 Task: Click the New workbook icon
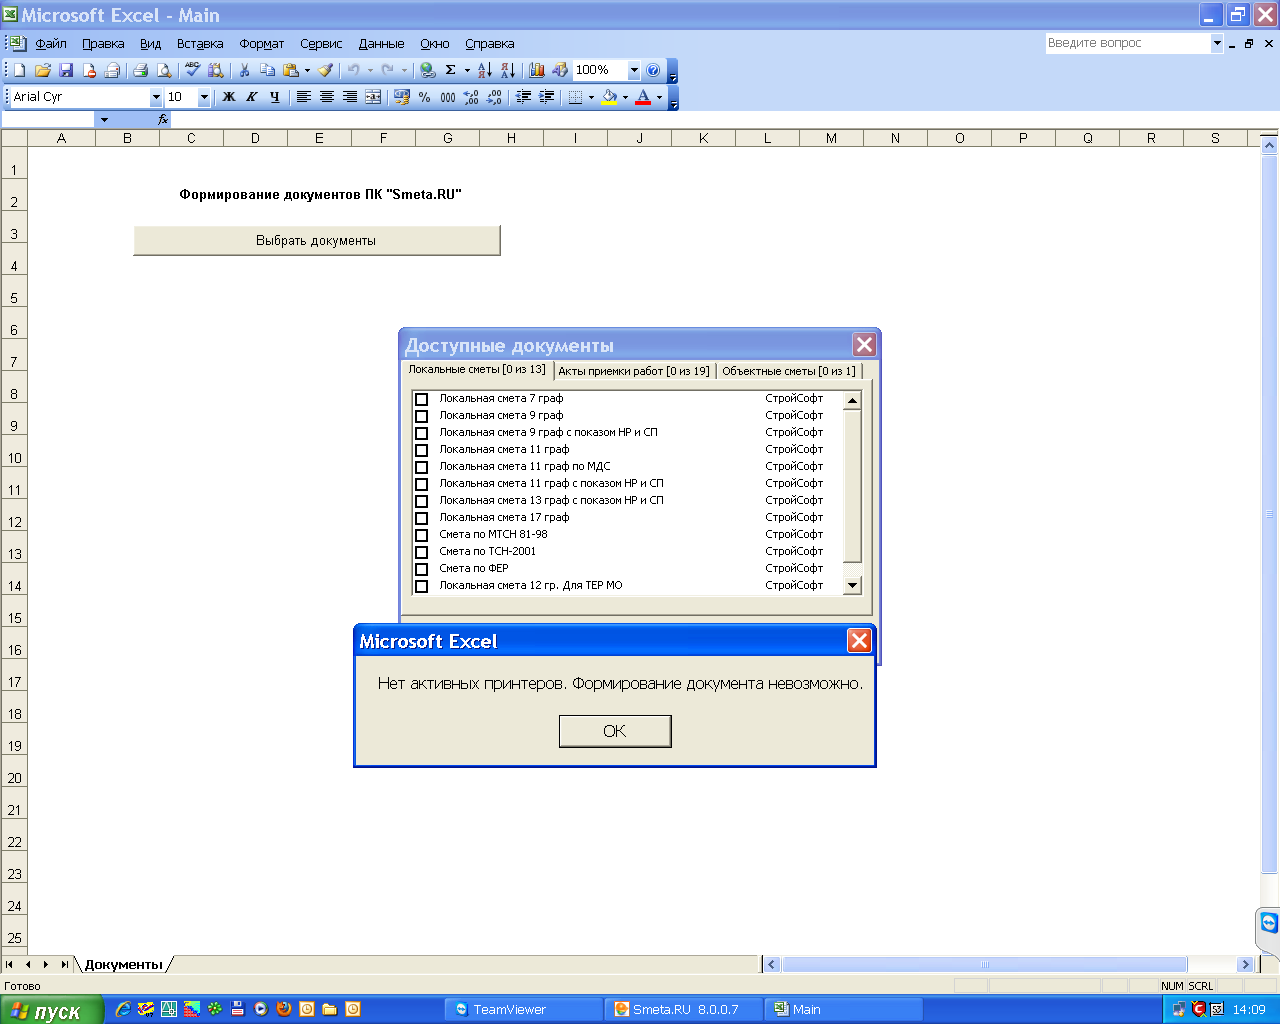[19, 70]
